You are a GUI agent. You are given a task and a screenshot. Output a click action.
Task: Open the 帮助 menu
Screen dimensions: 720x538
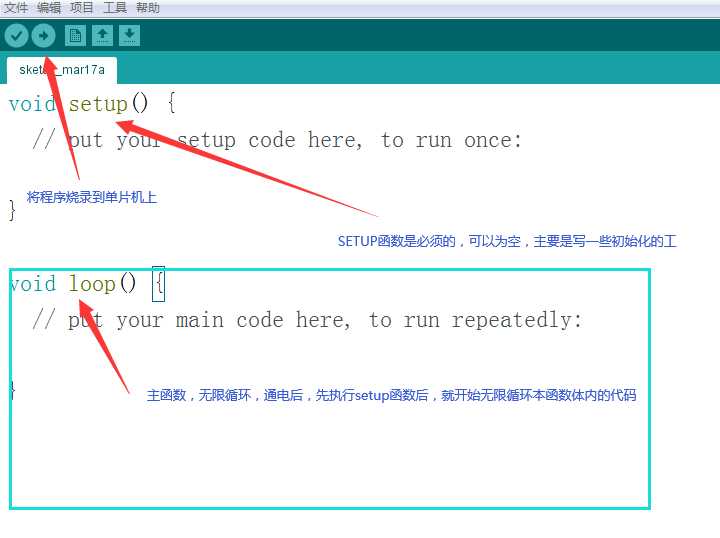(x=148, y=8)
